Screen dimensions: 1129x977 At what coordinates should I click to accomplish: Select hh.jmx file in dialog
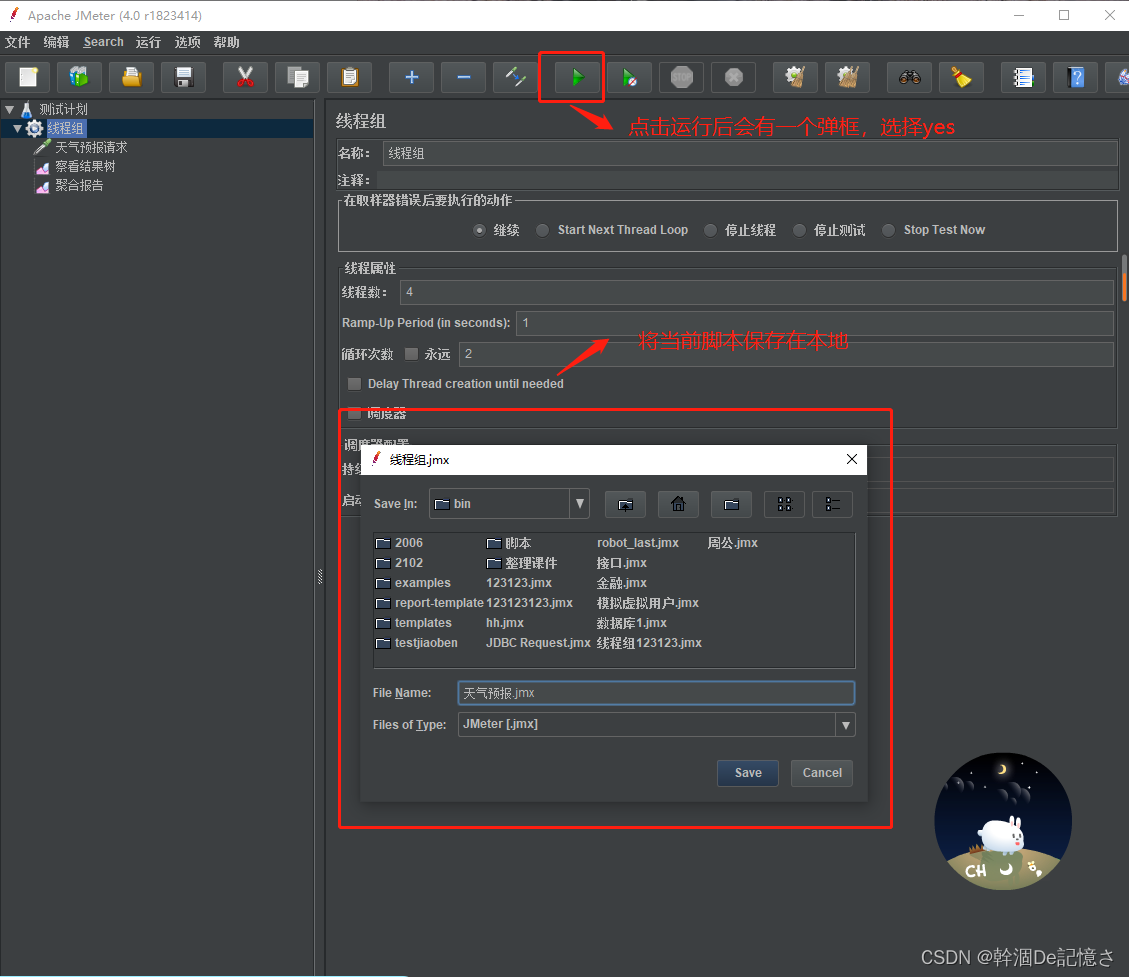[x=505, y=623]
